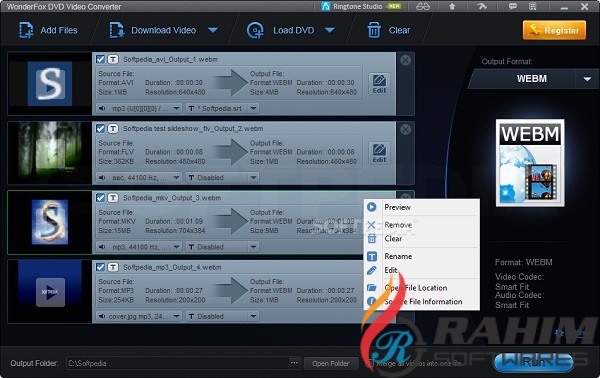600x378 pixels.
Task: Click file name Softpedia_mp3_Output_4.webm
Action: point(172,267)
